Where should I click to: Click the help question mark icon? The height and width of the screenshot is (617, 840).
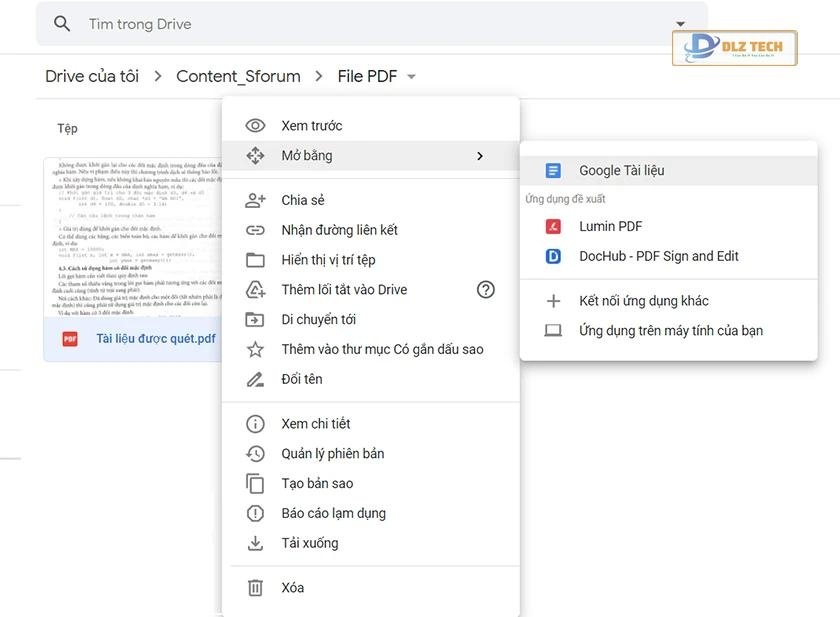[486, 290]
